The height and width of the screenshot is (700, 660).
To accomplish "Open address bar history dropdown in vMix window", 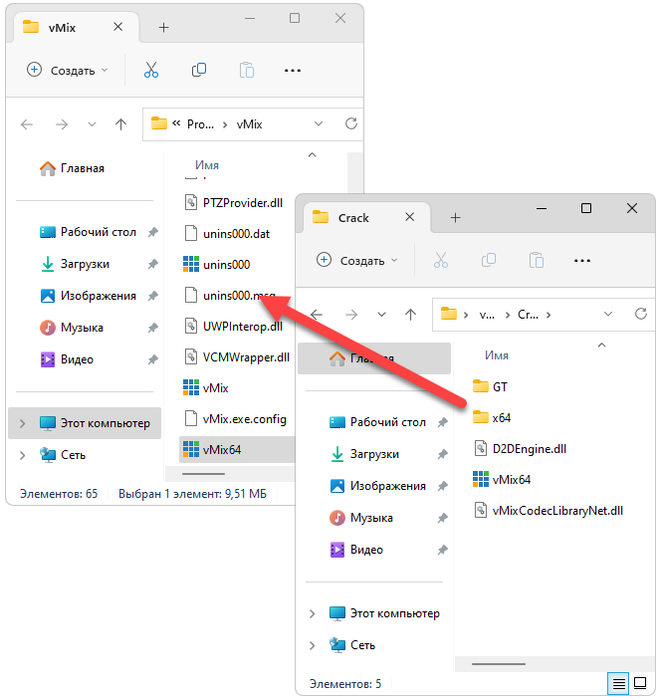I will pos(318,124).
